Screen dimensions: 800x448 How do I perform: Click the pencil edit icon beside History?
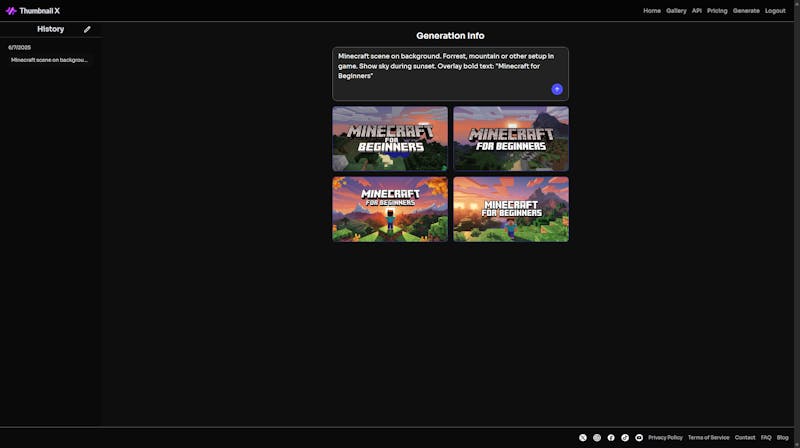tap(87, 29)
